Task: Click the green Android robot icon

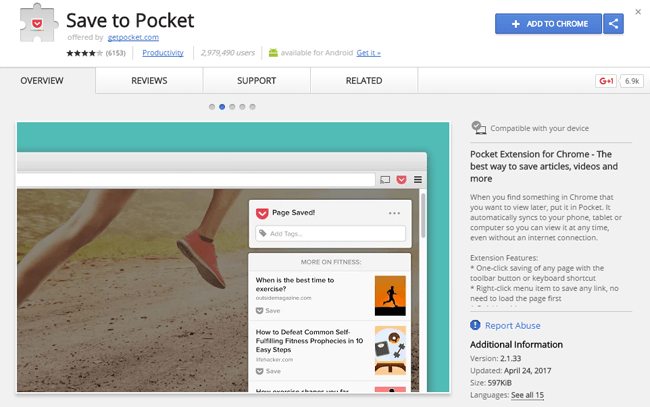Action: click(273, 53)
